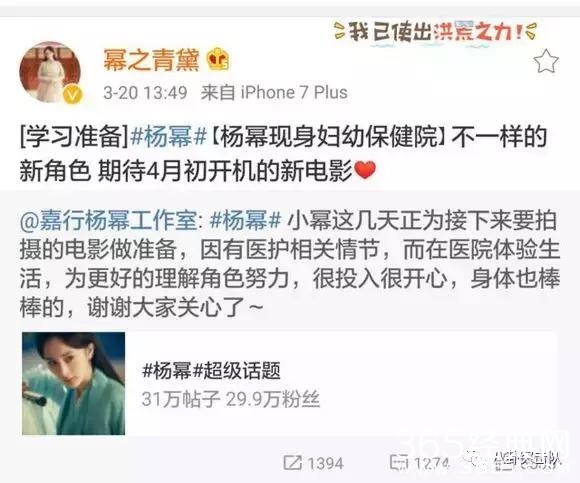
Task: Visit @嘉行杨幂工作室 account link
Action: coord(108,220)
